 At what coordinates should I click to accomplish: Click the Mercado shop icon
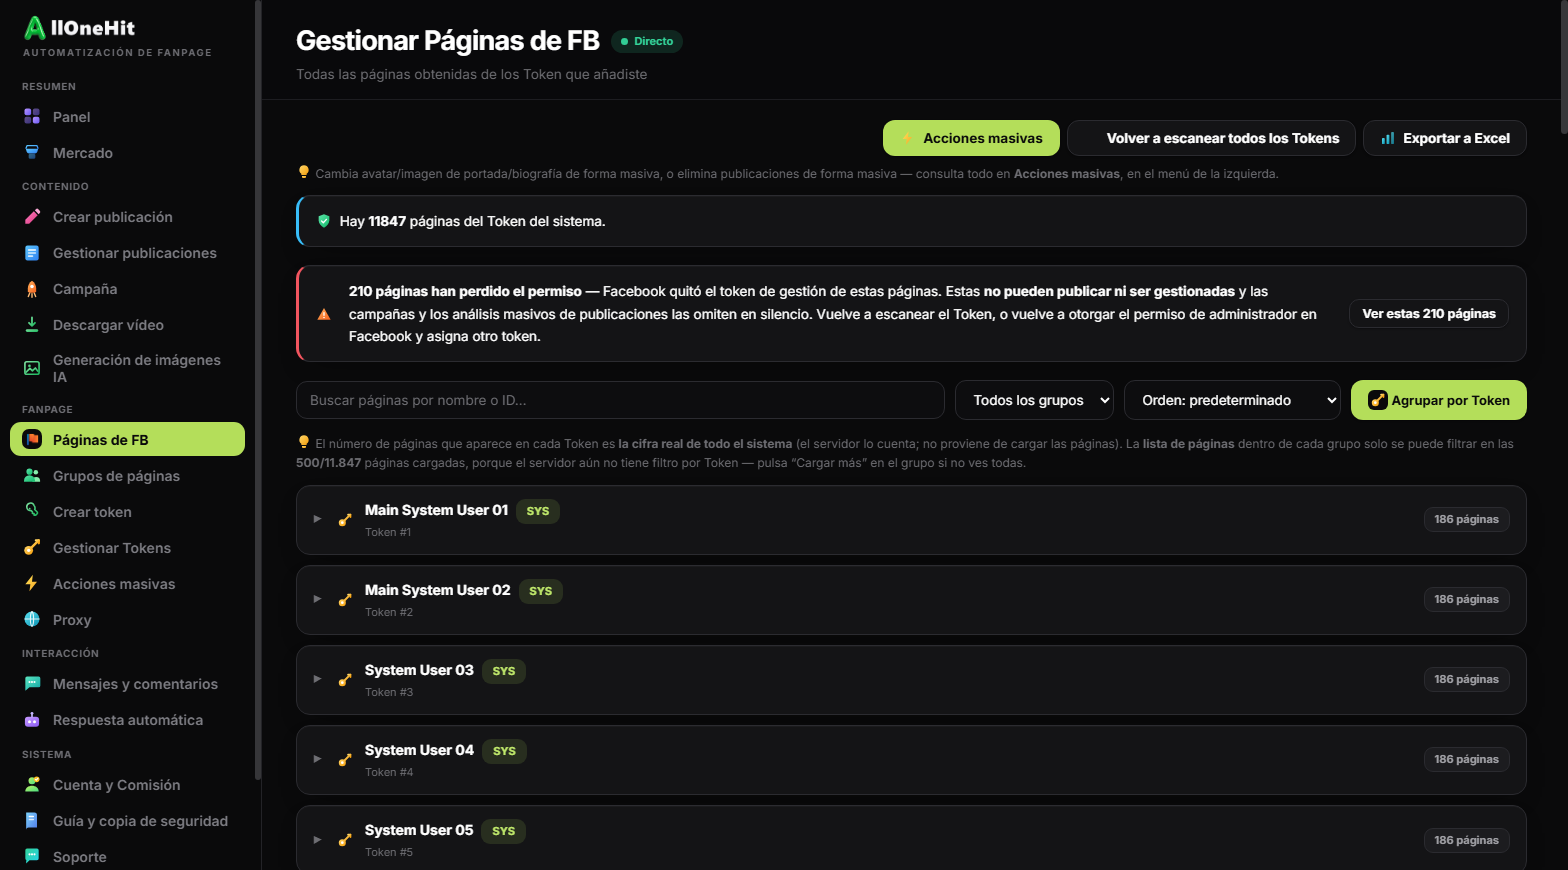pos(32,153)
